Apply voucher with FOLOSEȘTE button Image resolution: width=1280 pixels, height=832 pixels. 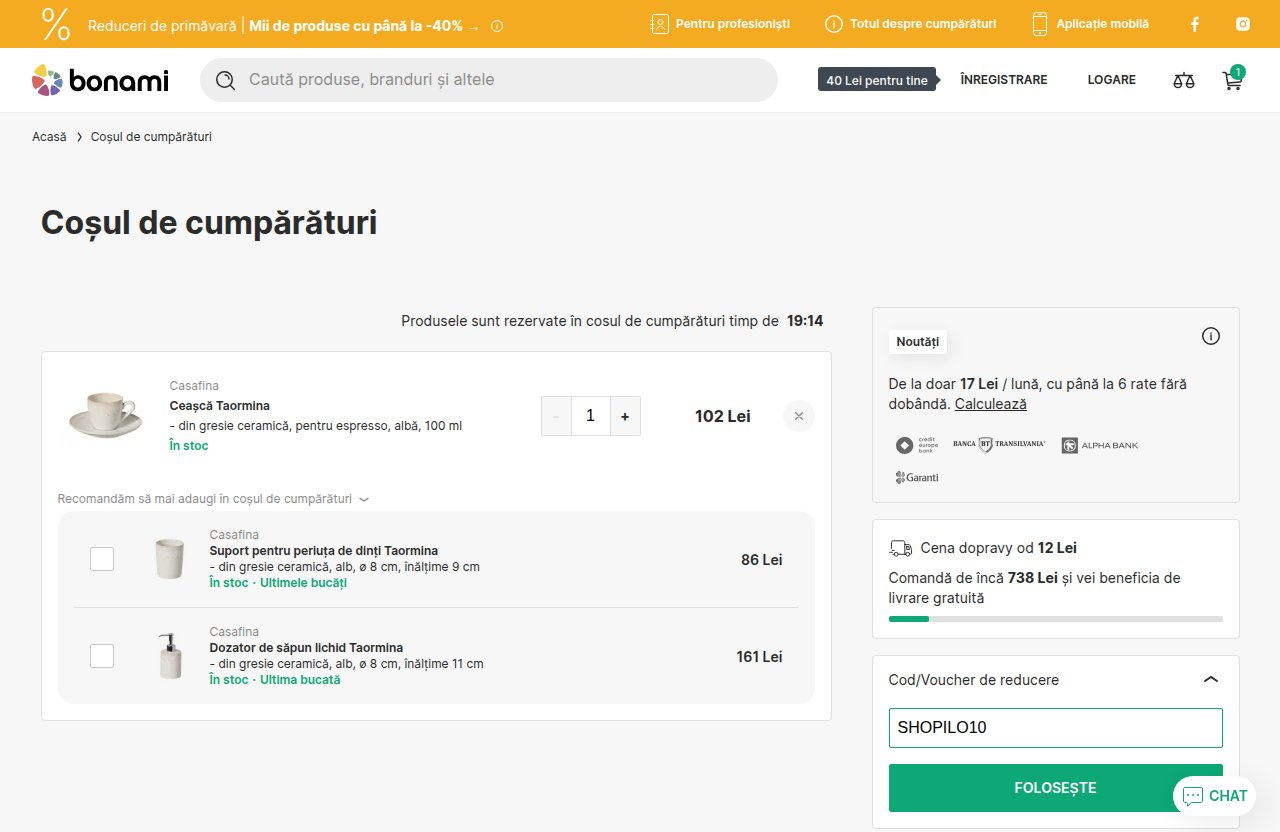(x=1056, y=788)
